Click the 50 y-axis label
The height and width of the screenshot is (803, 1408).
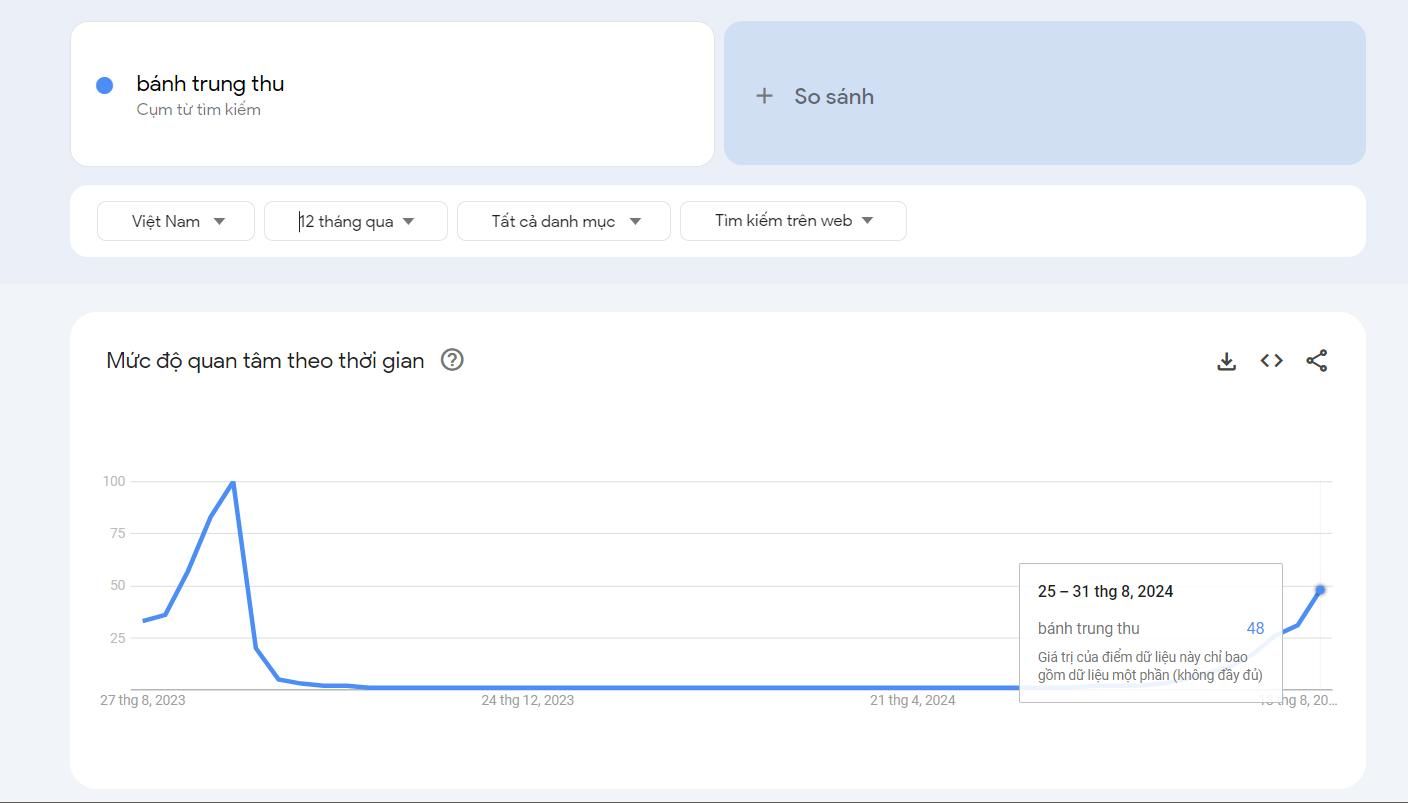118,585
